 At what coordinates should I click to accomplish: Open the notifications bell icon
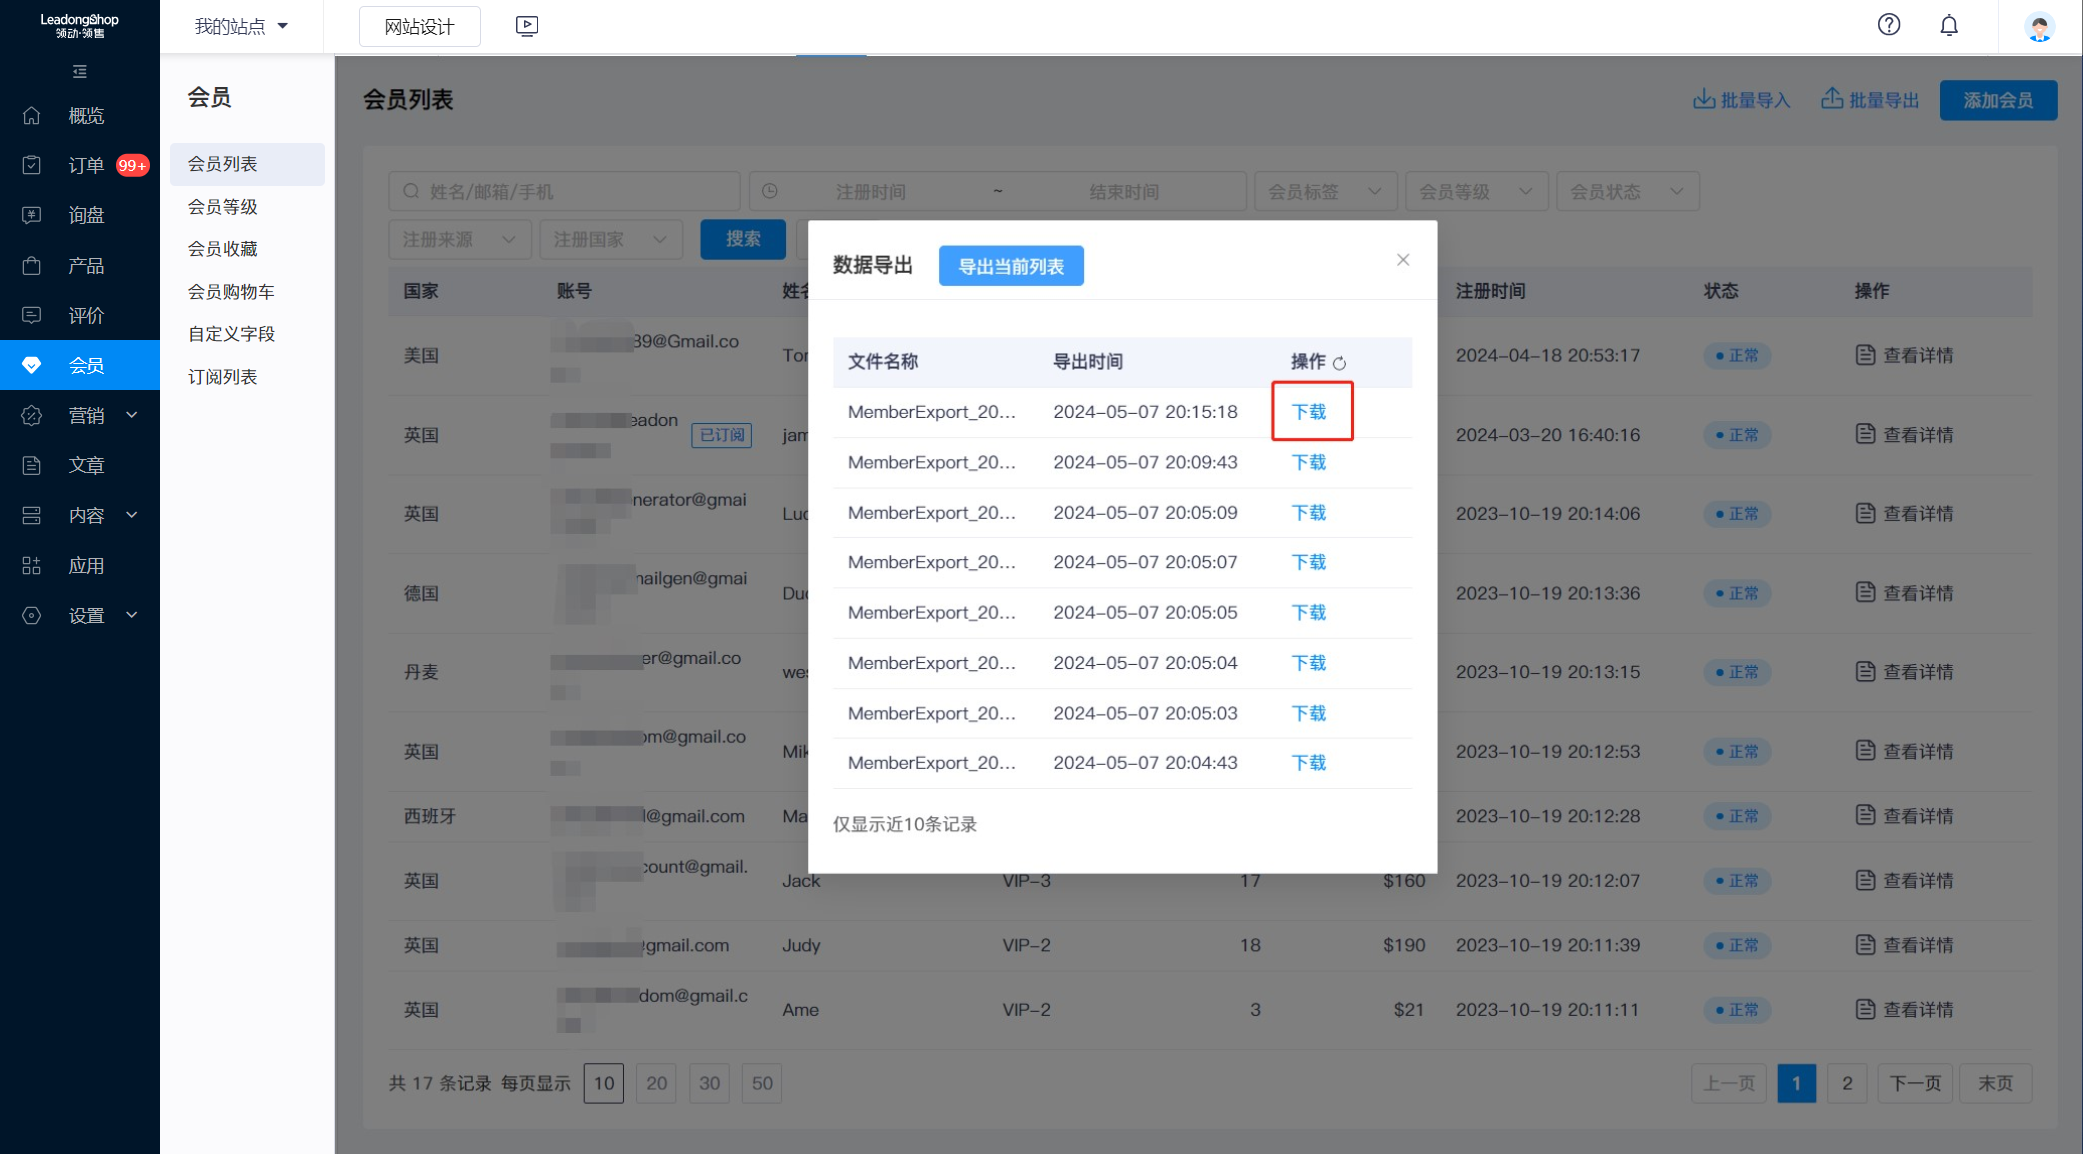(1949, 25)
